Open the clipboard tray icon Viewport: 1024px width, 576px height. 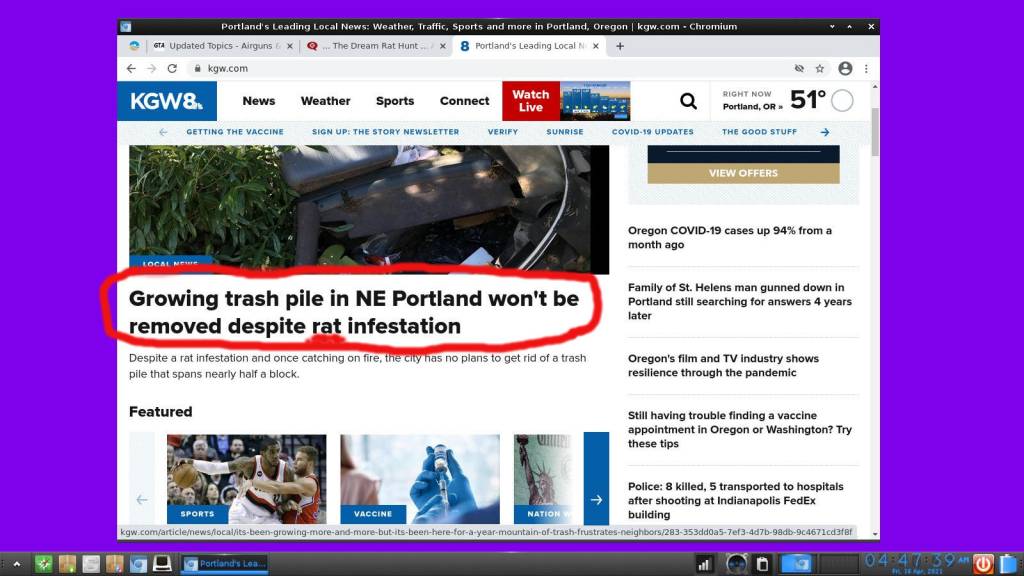(x=762, y=564)
